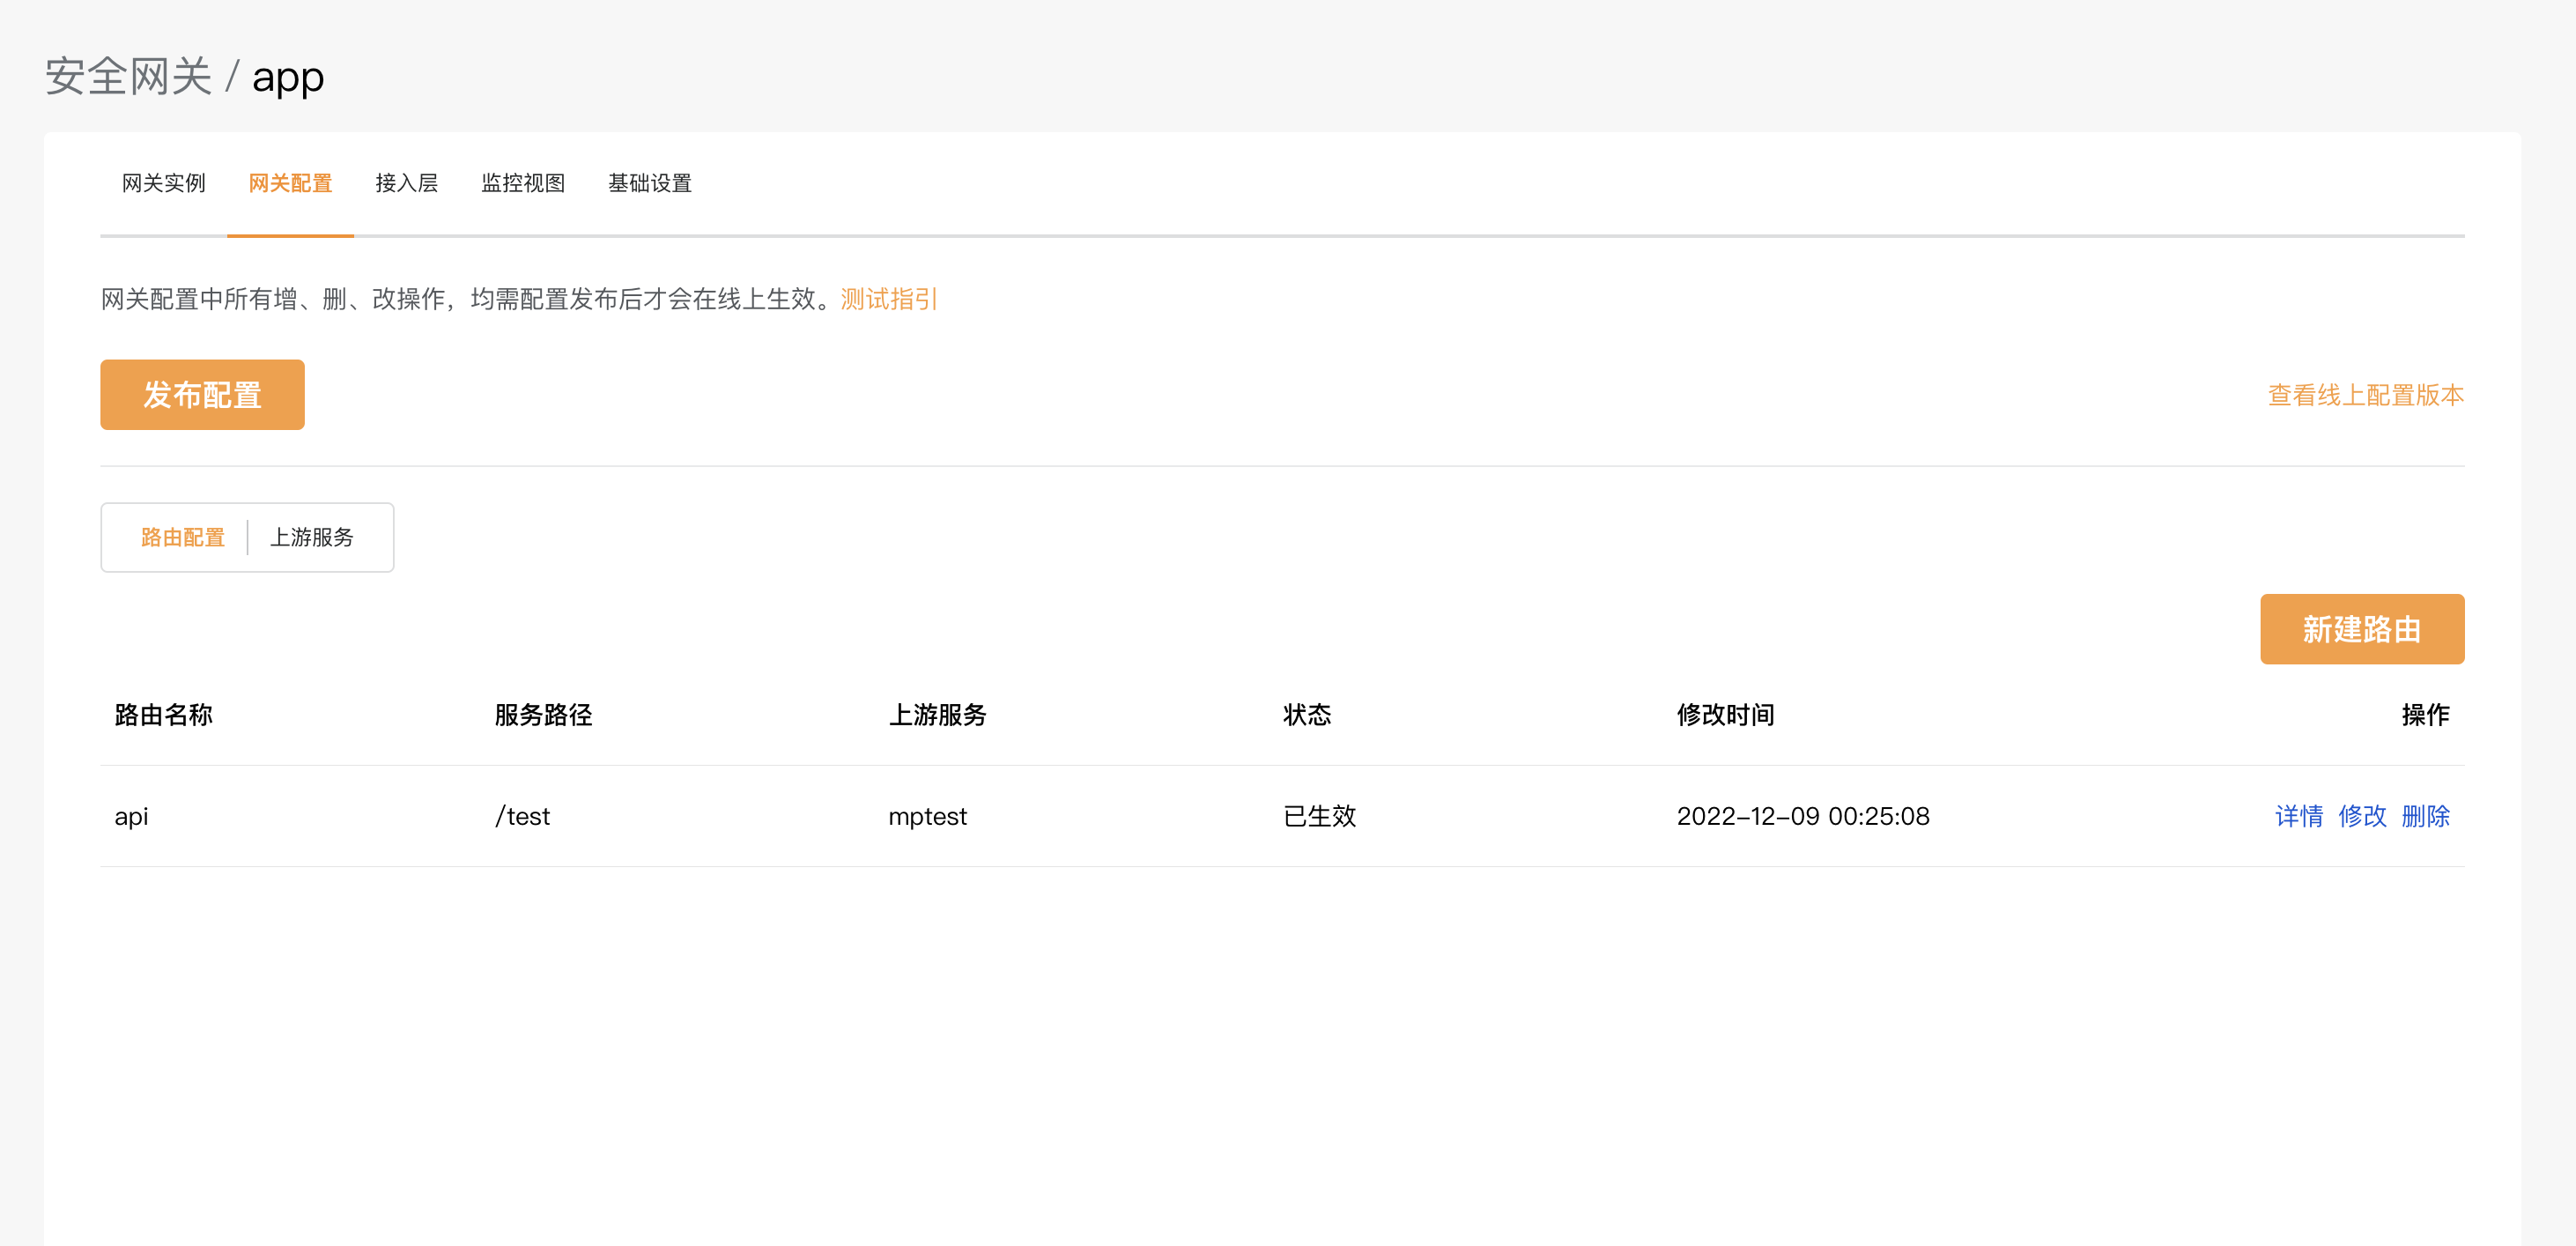
Task: Switch to the 接入层 tab
Action: (406, 183)
